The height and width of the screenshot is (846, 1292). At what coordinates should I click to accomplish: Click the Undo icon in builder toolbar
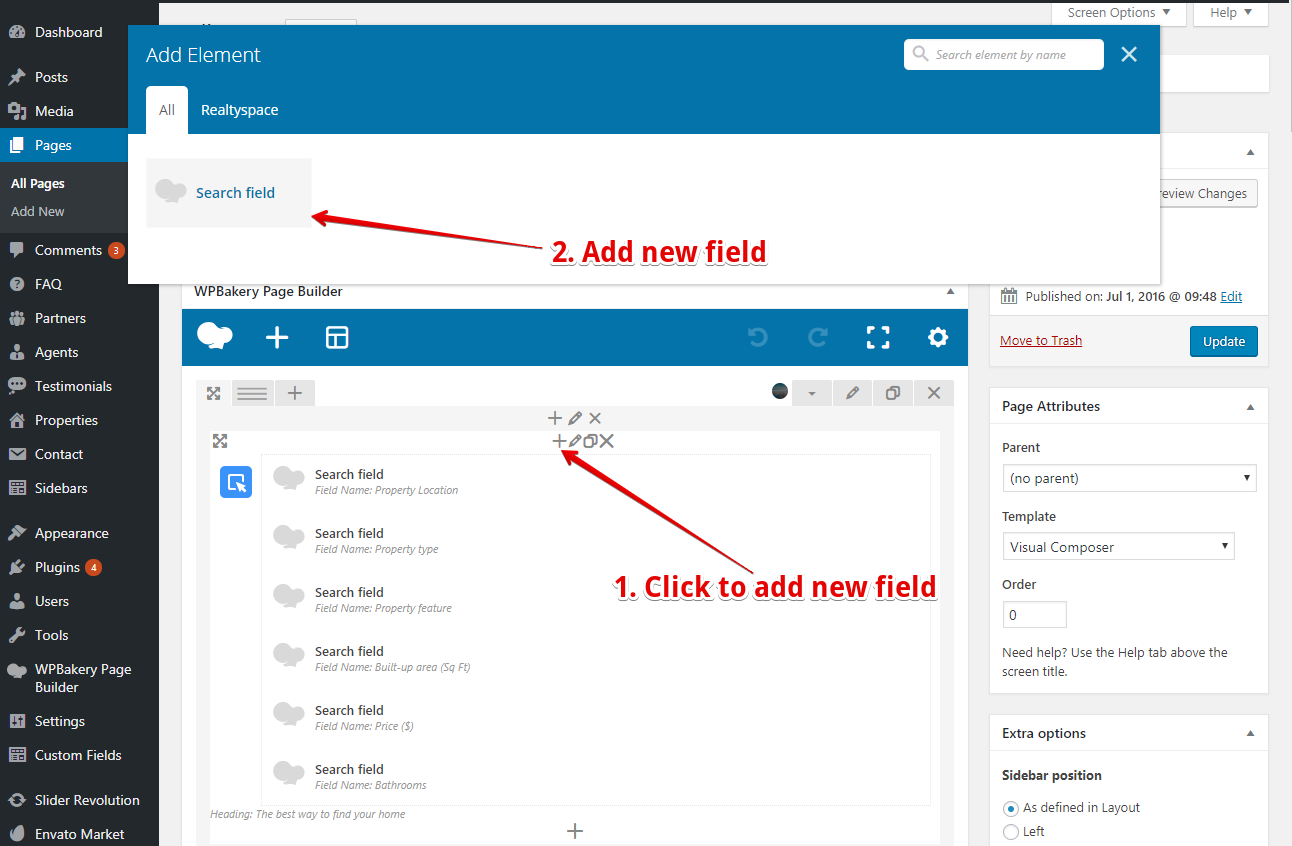(x=758, y=338)
